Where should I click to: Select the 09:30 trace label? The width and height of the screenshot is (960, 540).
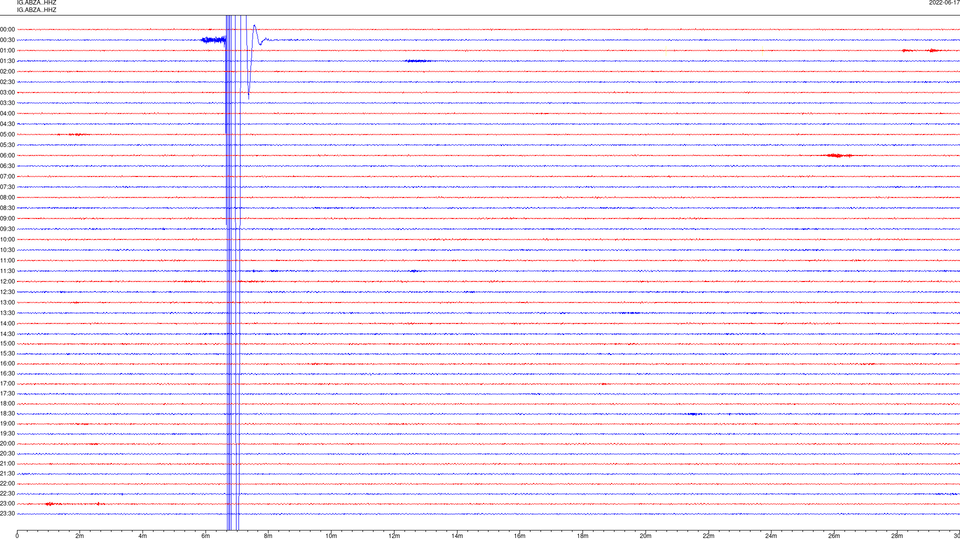pos(7,229)
